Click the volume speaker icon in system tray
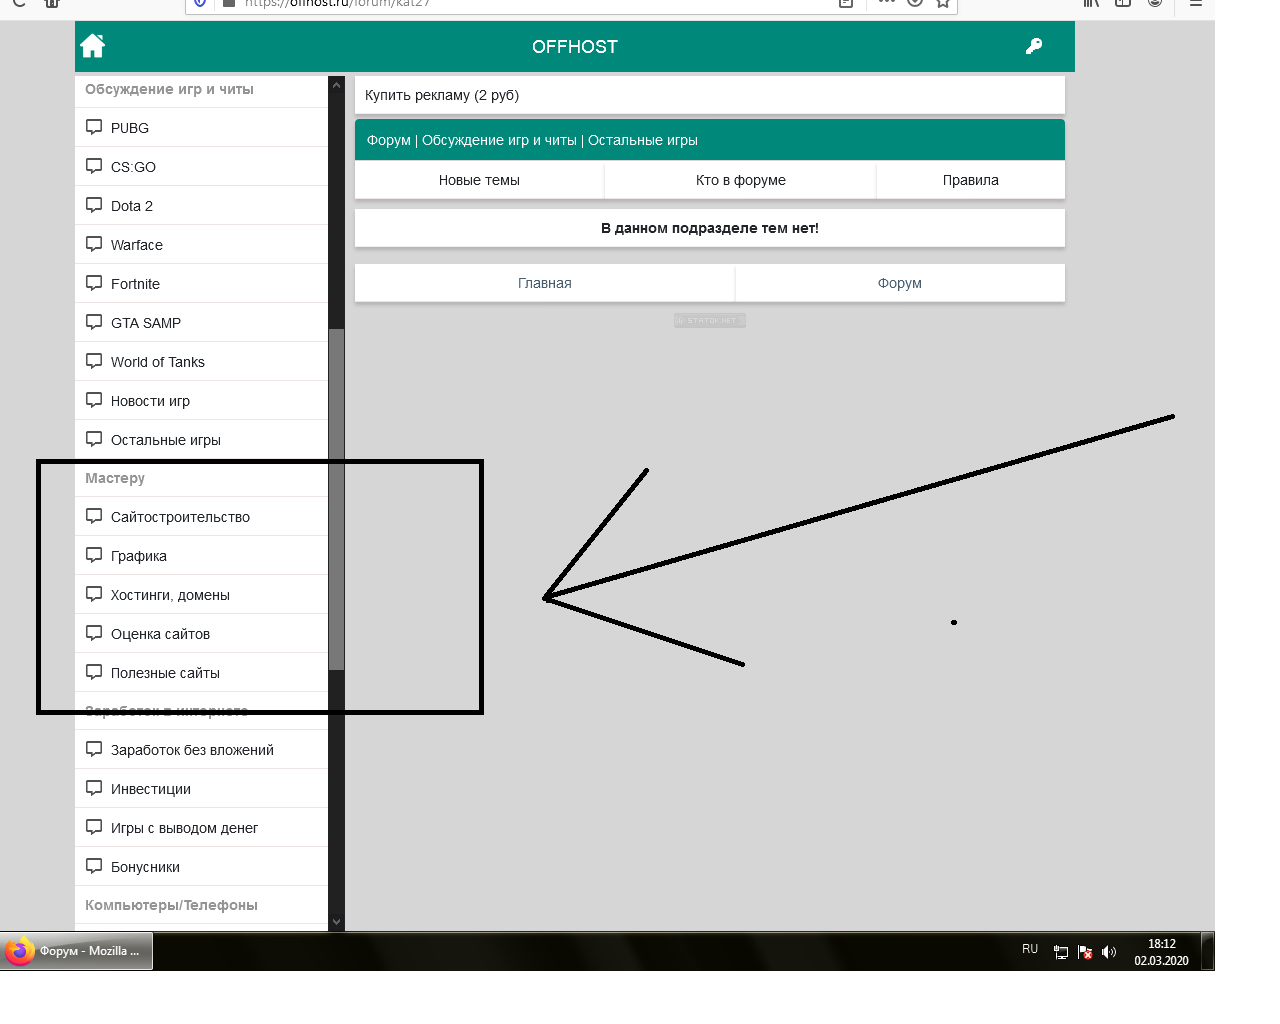 (1109, 952)
